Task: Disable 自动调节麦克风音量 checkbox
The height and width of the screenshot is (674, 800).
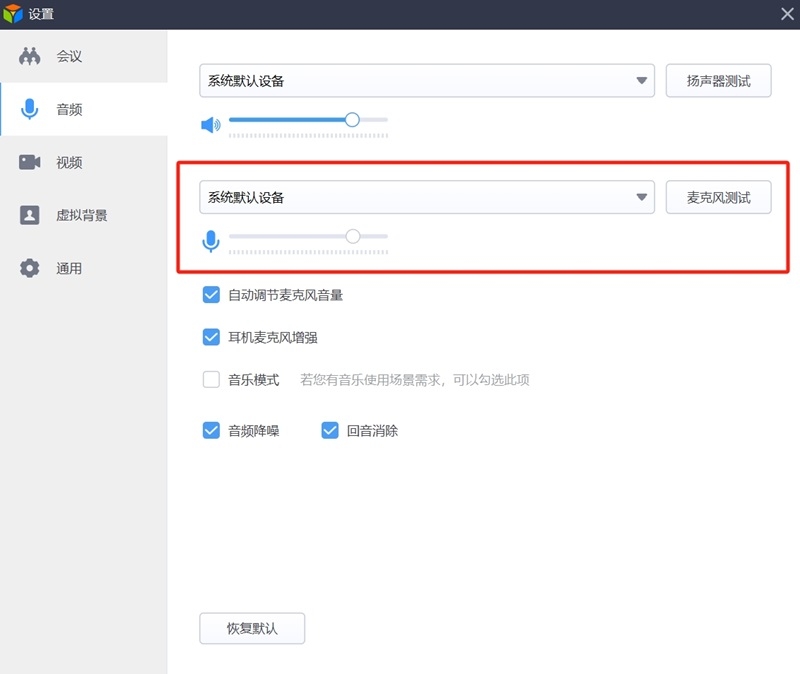Action: click(x=211, y=295)
